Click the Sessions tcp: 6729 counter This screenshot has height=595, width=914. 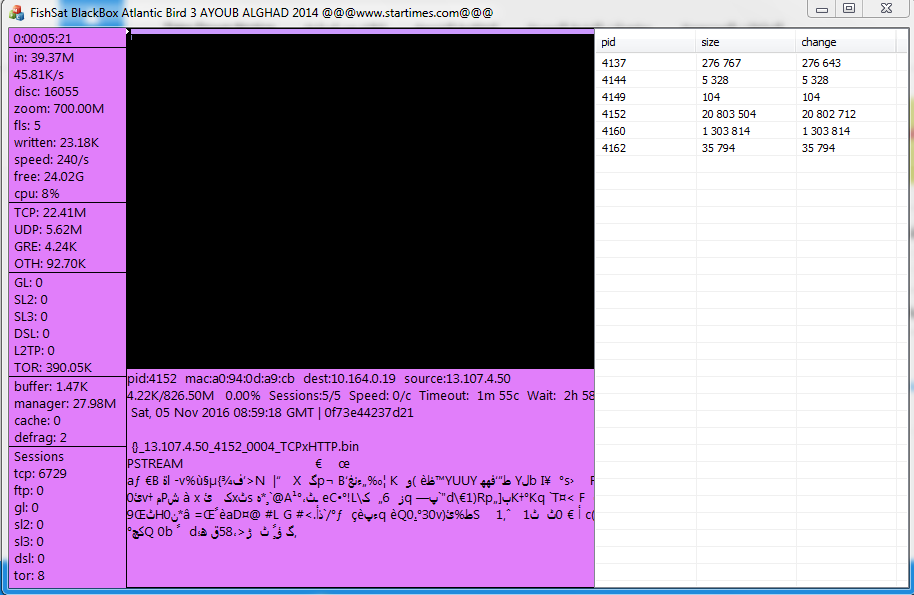click(x=40, y=474)
